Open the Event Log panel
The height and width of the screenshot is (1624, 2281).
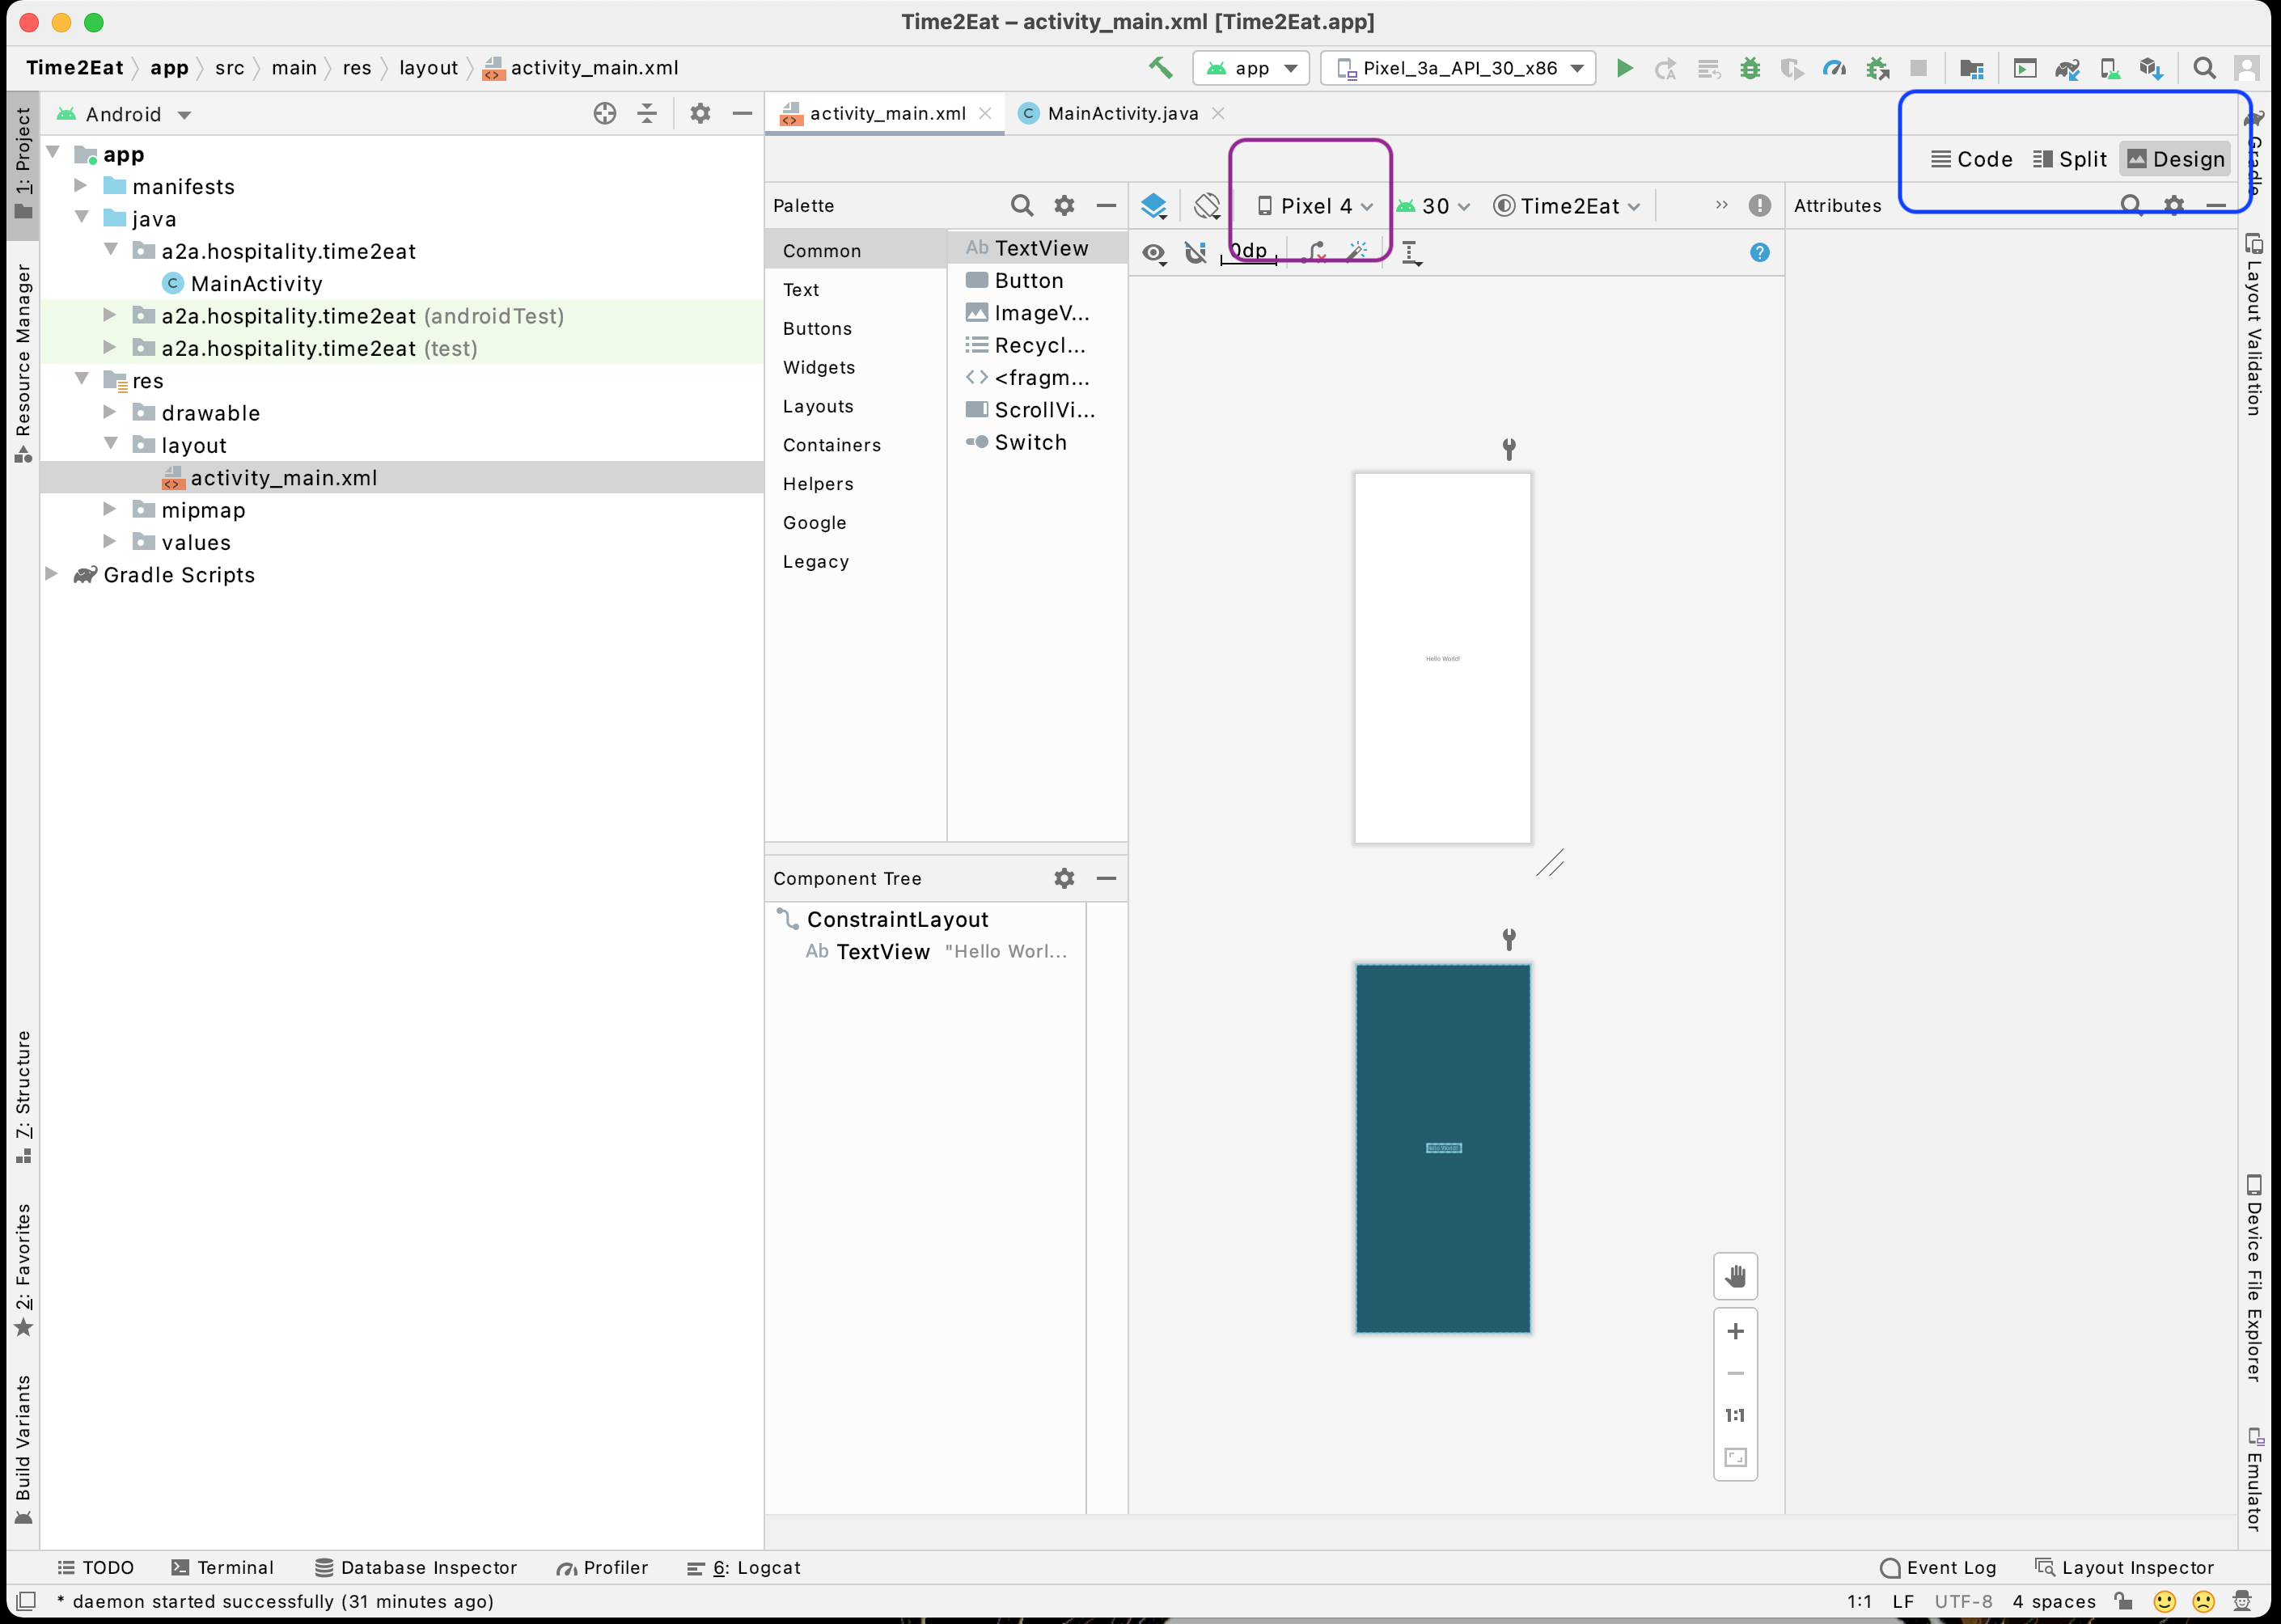tap(1938, 1567)
